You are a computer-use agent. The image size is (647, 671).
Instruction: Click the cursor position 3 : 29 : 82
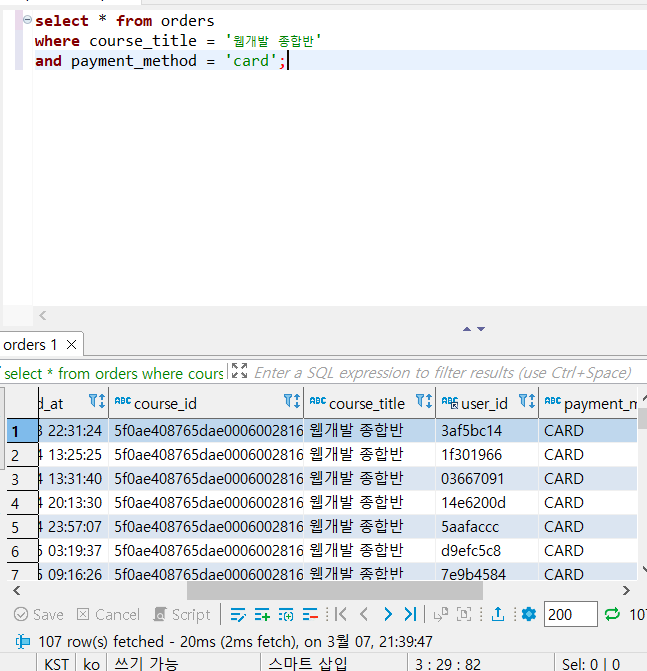[448, 664]
